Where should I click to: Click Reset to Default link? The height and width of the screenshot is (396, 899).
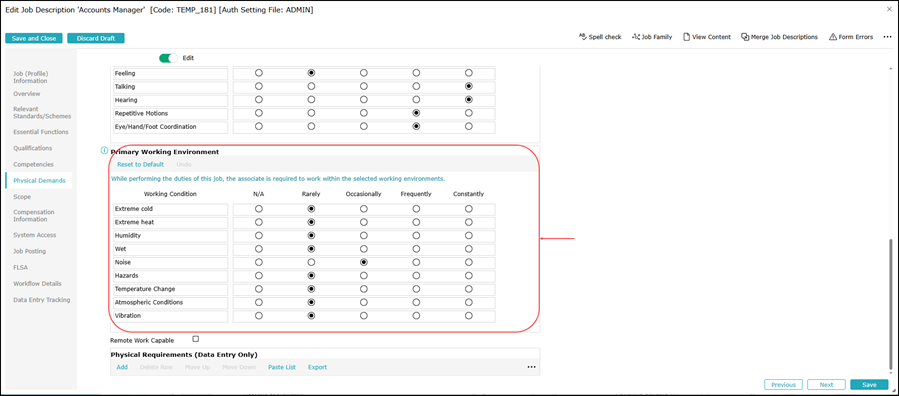pyautogui.click(x=140, y=164)
